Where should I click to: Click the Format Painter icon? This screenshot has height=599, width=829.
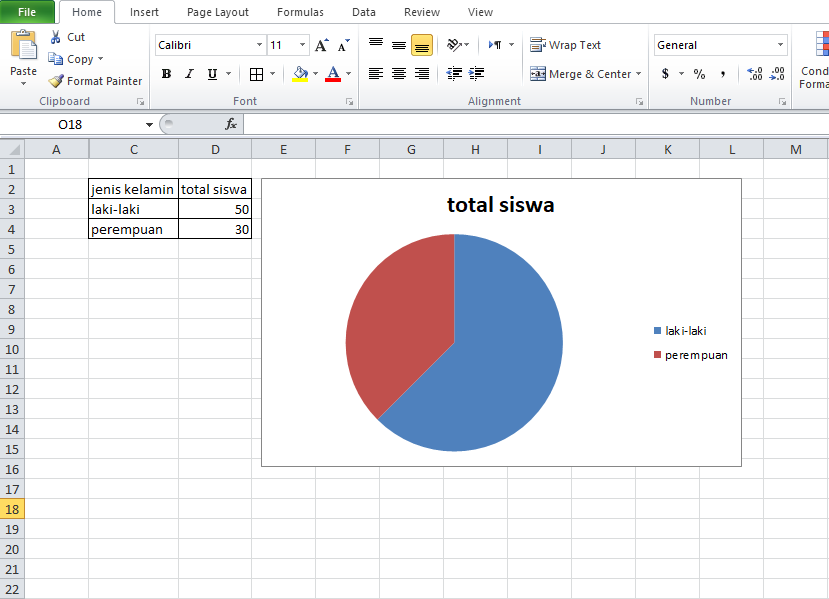[55, 81]
